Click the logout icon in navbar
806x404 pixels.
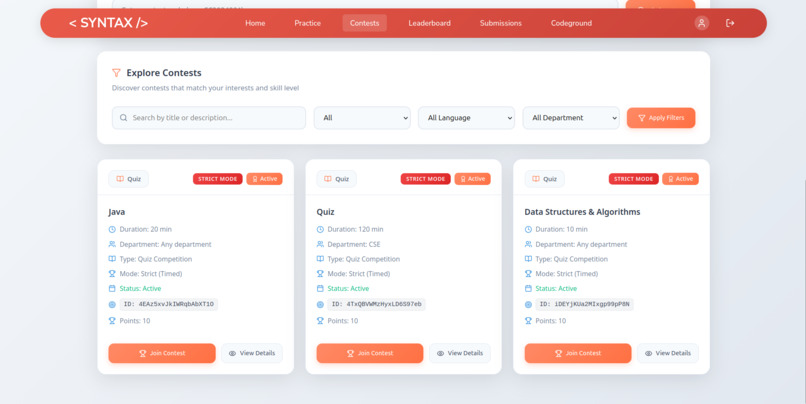(730, 23)
